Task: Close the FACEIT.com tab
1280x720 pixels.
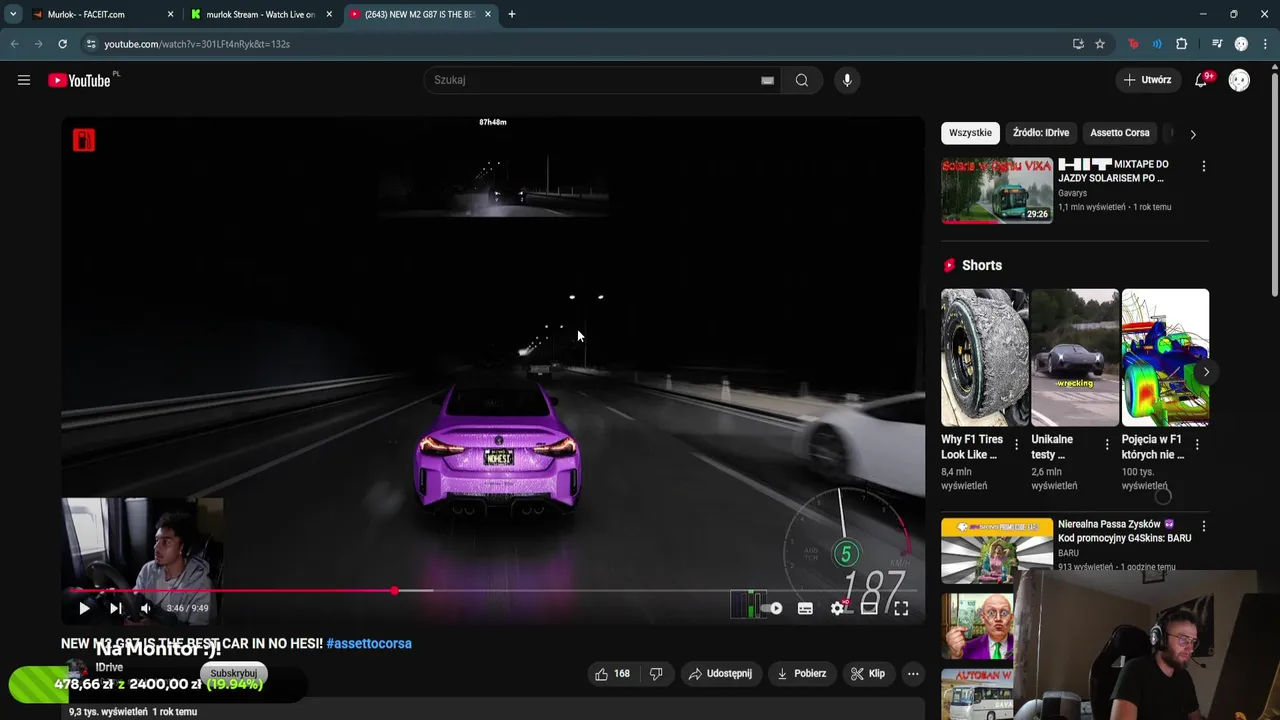Action: tap(170, 14)
